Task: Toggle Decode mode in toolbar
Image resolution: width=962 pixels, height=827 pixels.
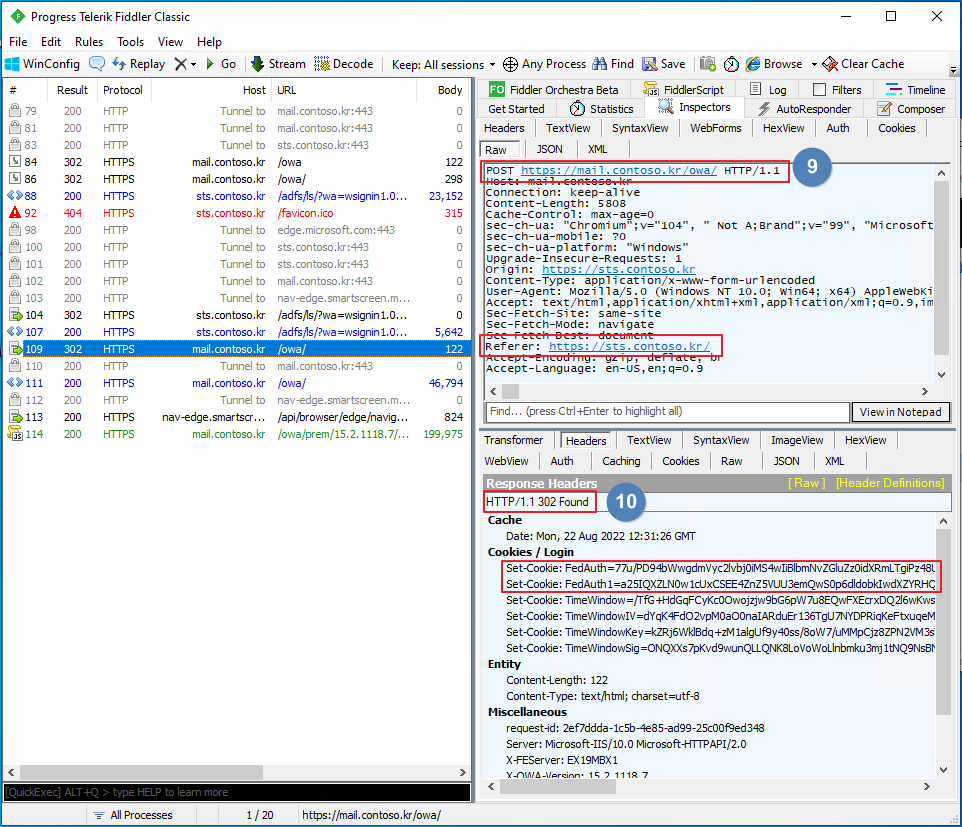Action: (x=344, y=64)
